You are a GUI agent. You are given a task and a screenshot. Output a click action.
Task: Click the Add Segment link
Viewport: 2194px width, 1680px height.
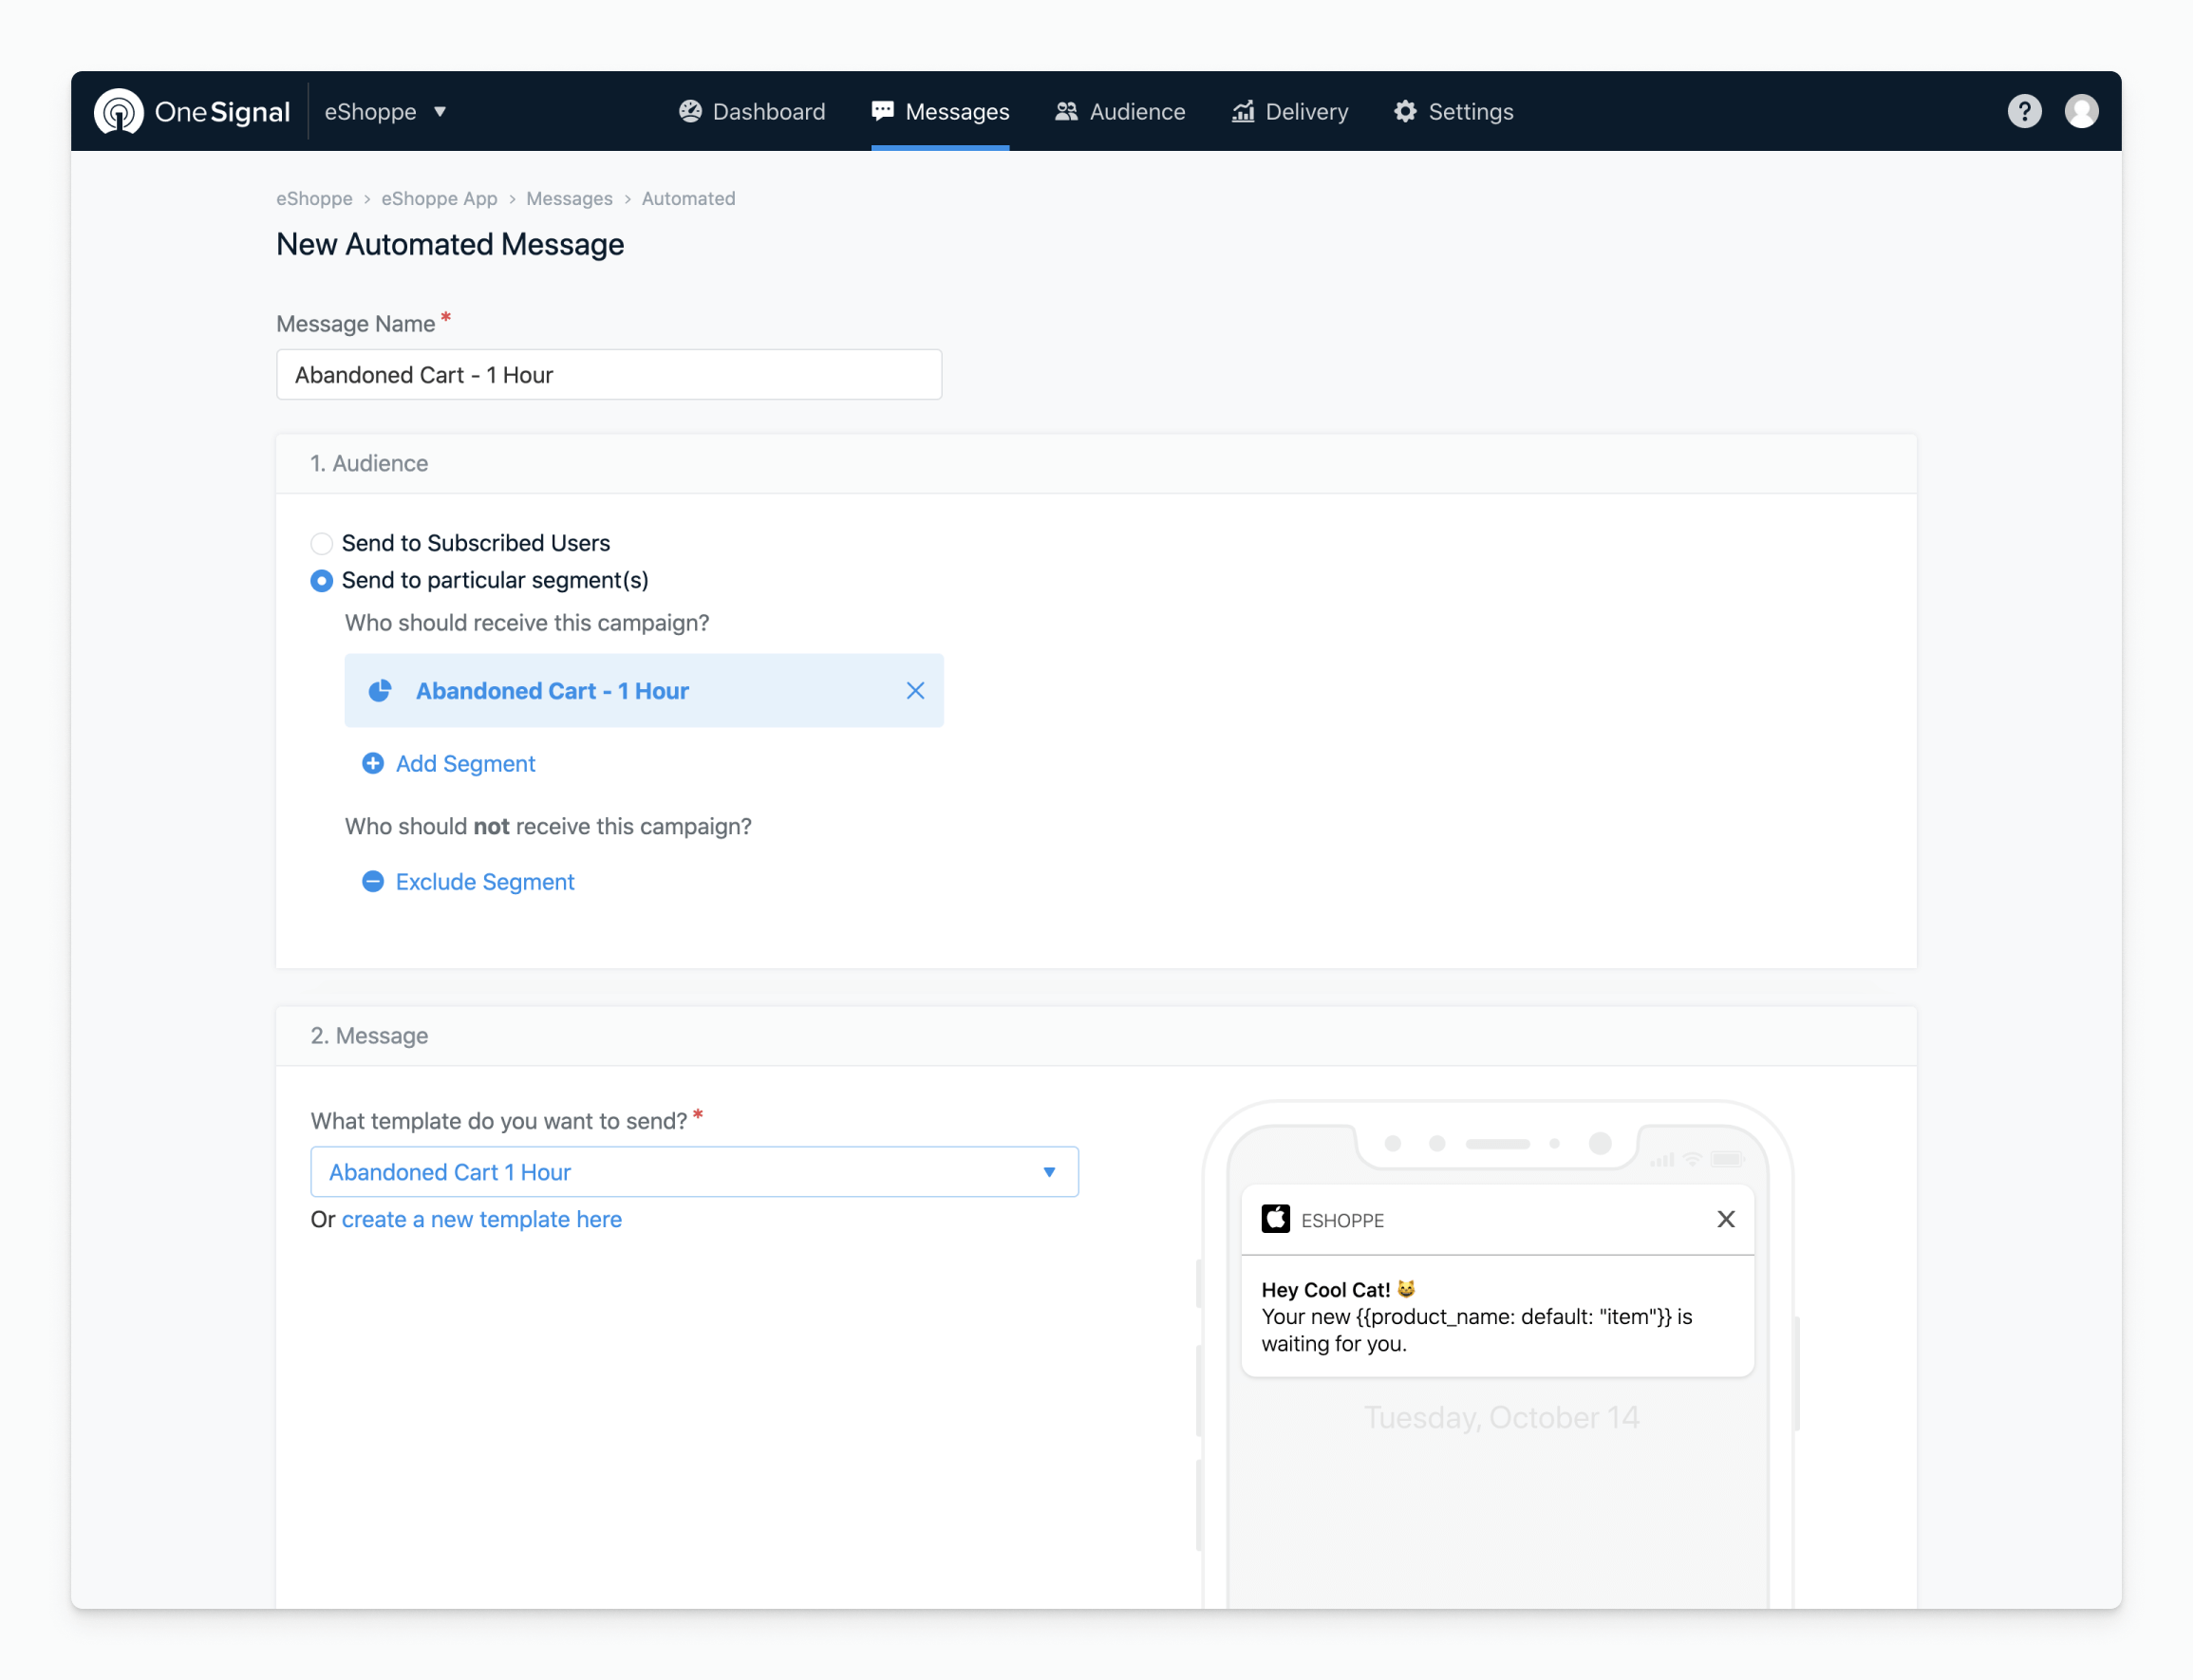pyautogui.click(x=465, y=763)
